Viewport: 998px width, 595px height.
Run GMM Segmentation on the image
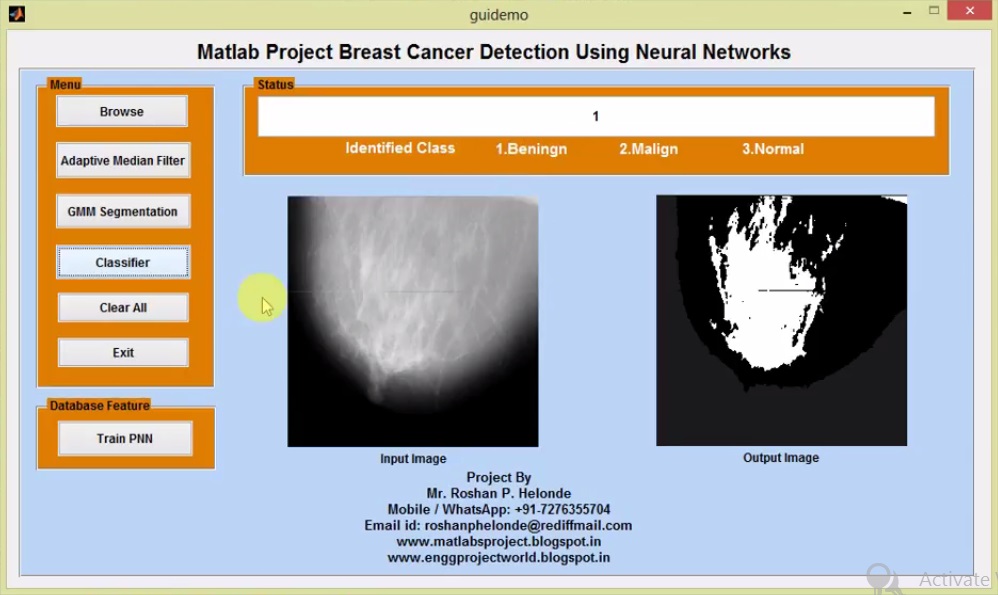tap(122, 211)
